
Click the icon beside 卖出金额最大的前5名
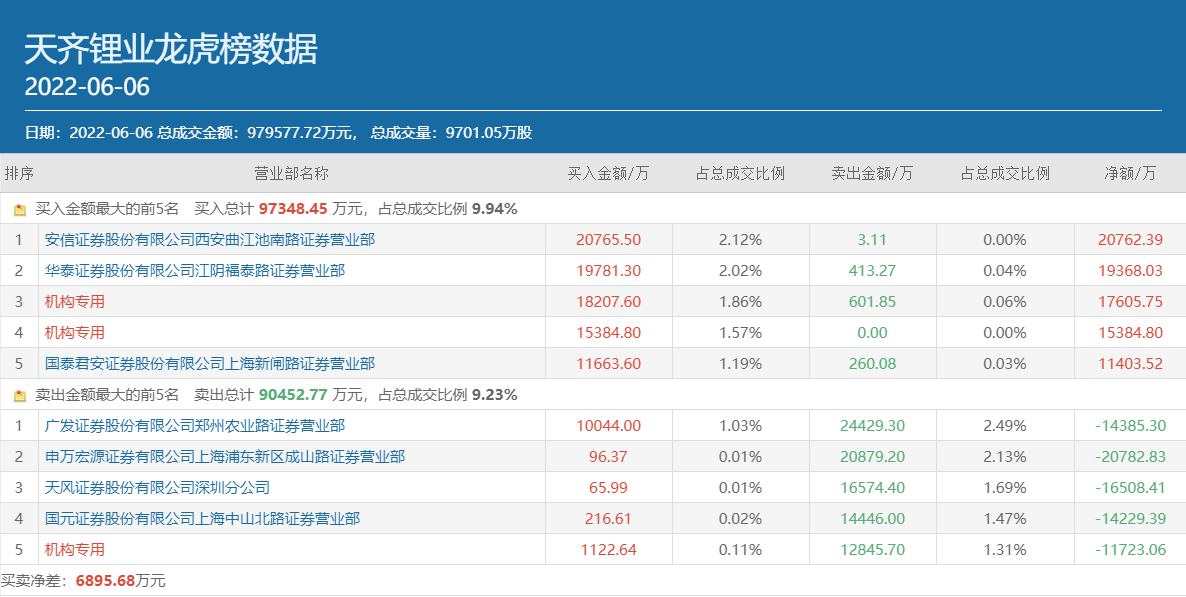(x=20, y=396)
